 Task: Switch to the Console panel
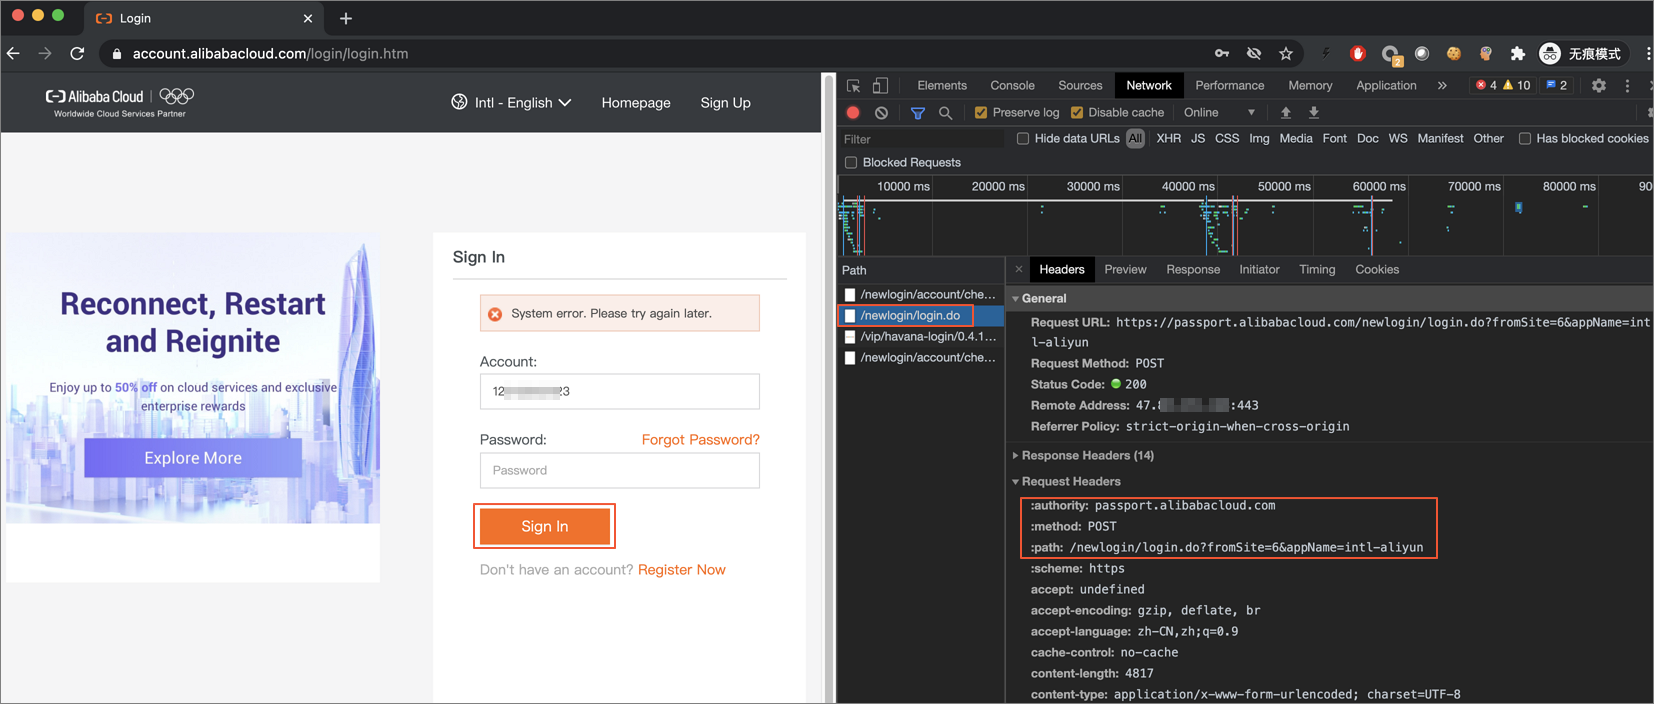click(x=1012, y=86)
